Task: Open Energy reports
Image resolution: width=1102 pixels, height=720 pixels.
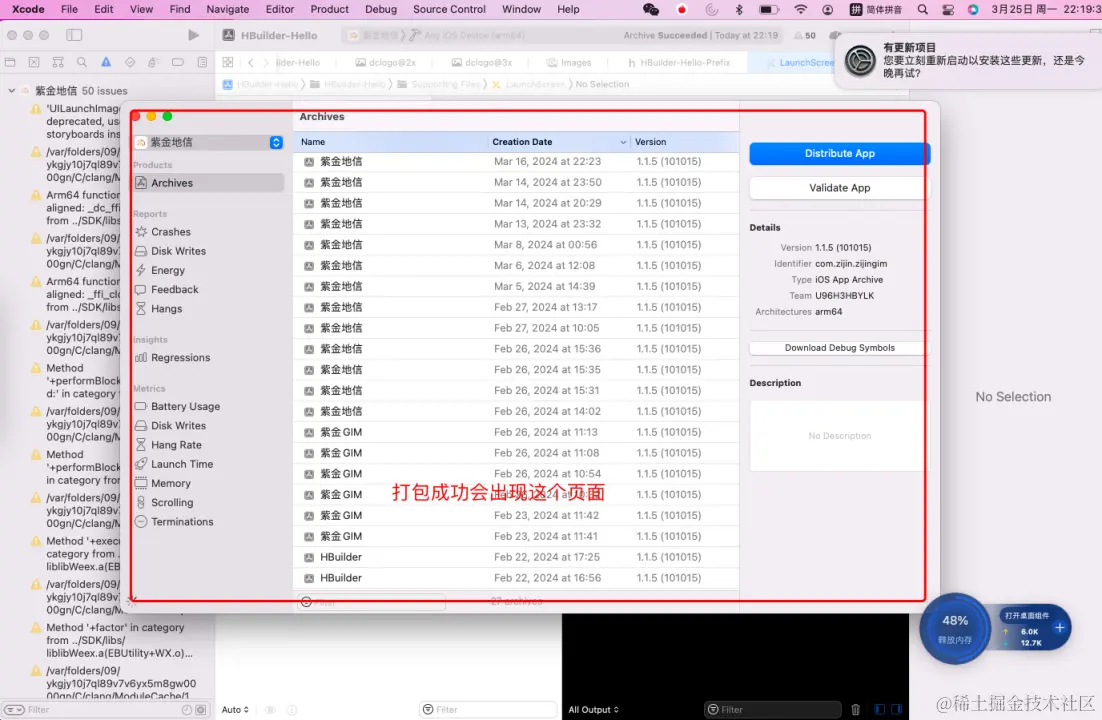Action: [167, 270]
